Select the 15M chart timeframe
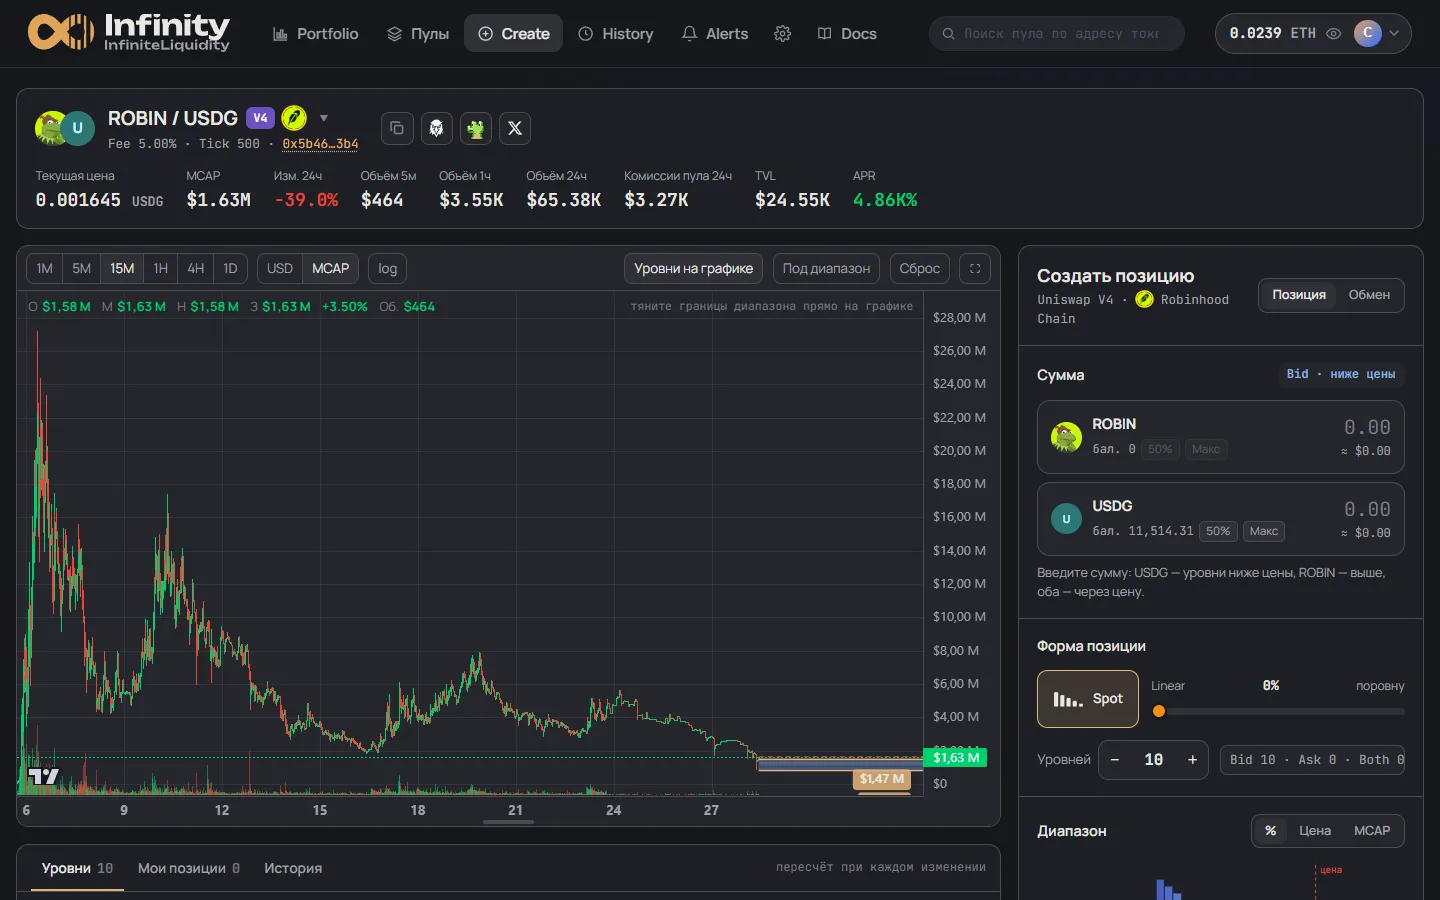 (122, 268)
